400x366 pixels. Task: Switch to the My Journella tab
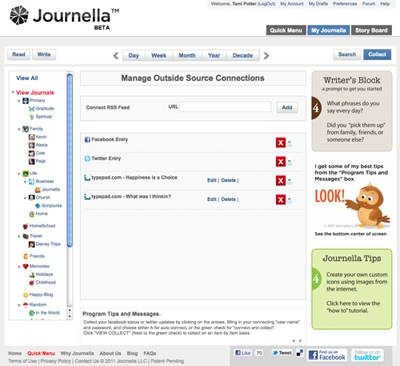coord(328,30)
